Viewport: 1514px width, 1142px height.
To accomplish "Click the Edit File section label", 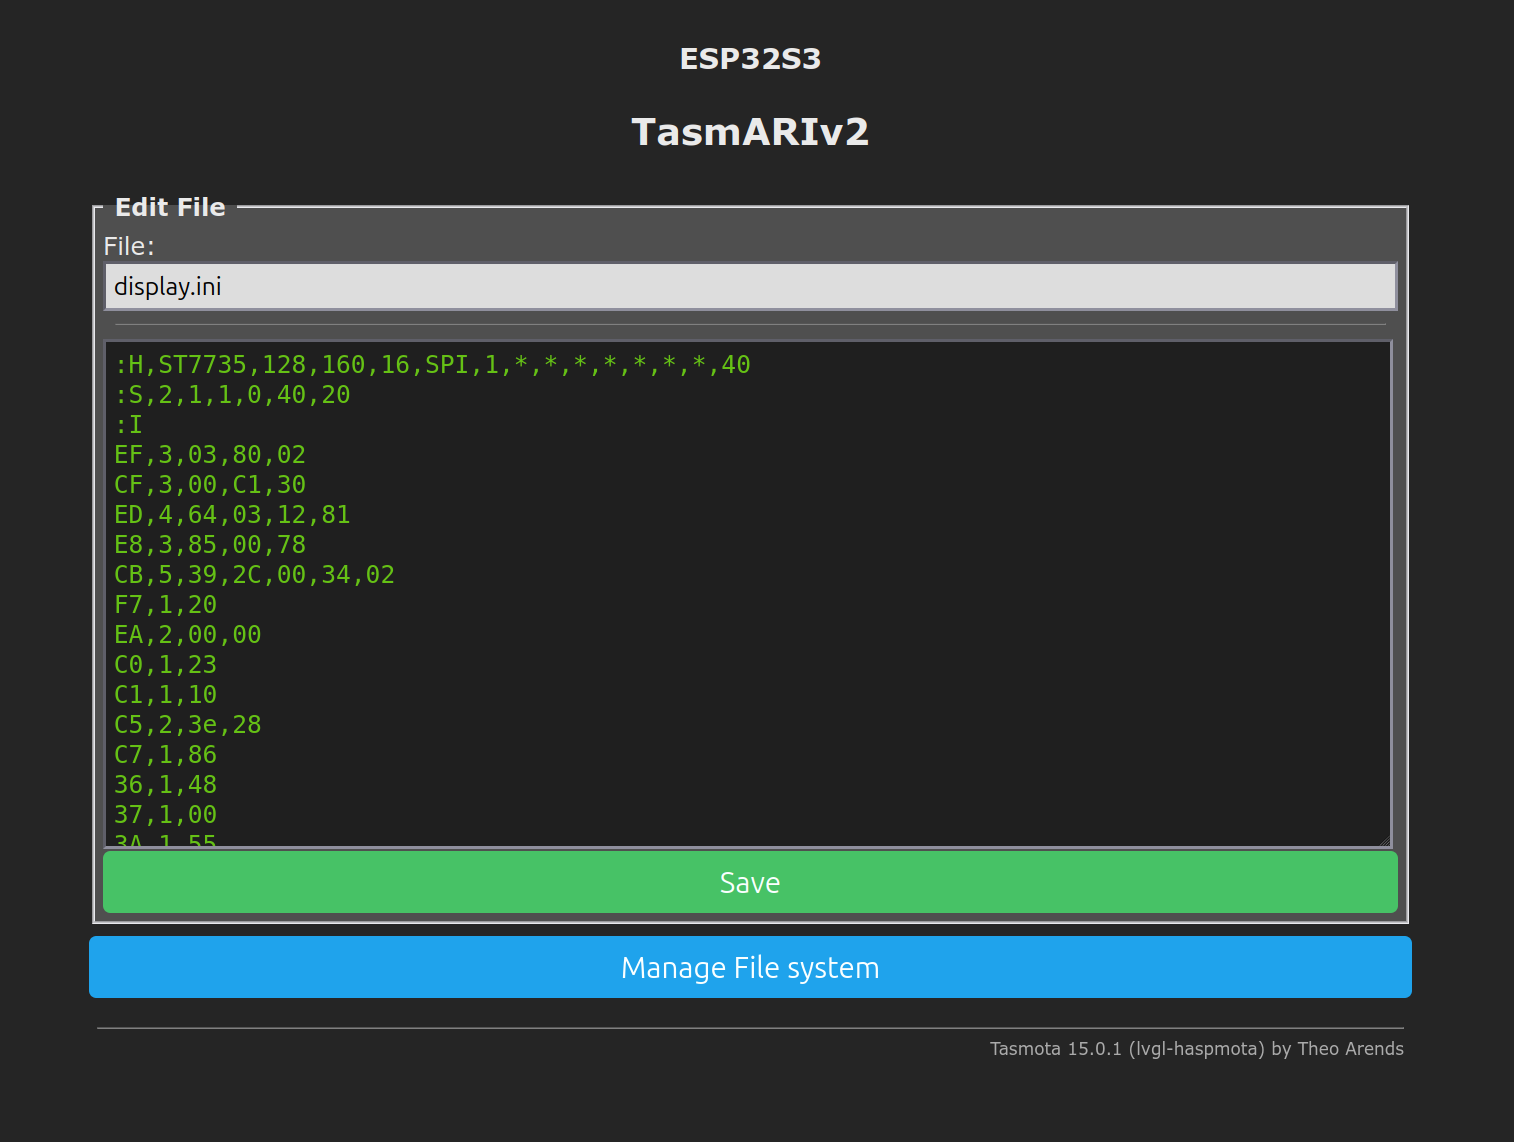I will (x=169, y=207).
